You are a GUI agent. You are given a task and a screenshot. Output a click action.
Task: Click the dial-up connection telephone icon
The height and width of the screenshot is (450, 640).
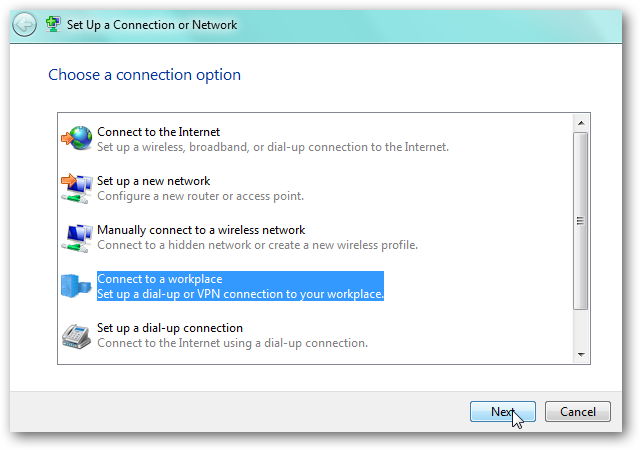pyautogui.click(x=76, y=335)
